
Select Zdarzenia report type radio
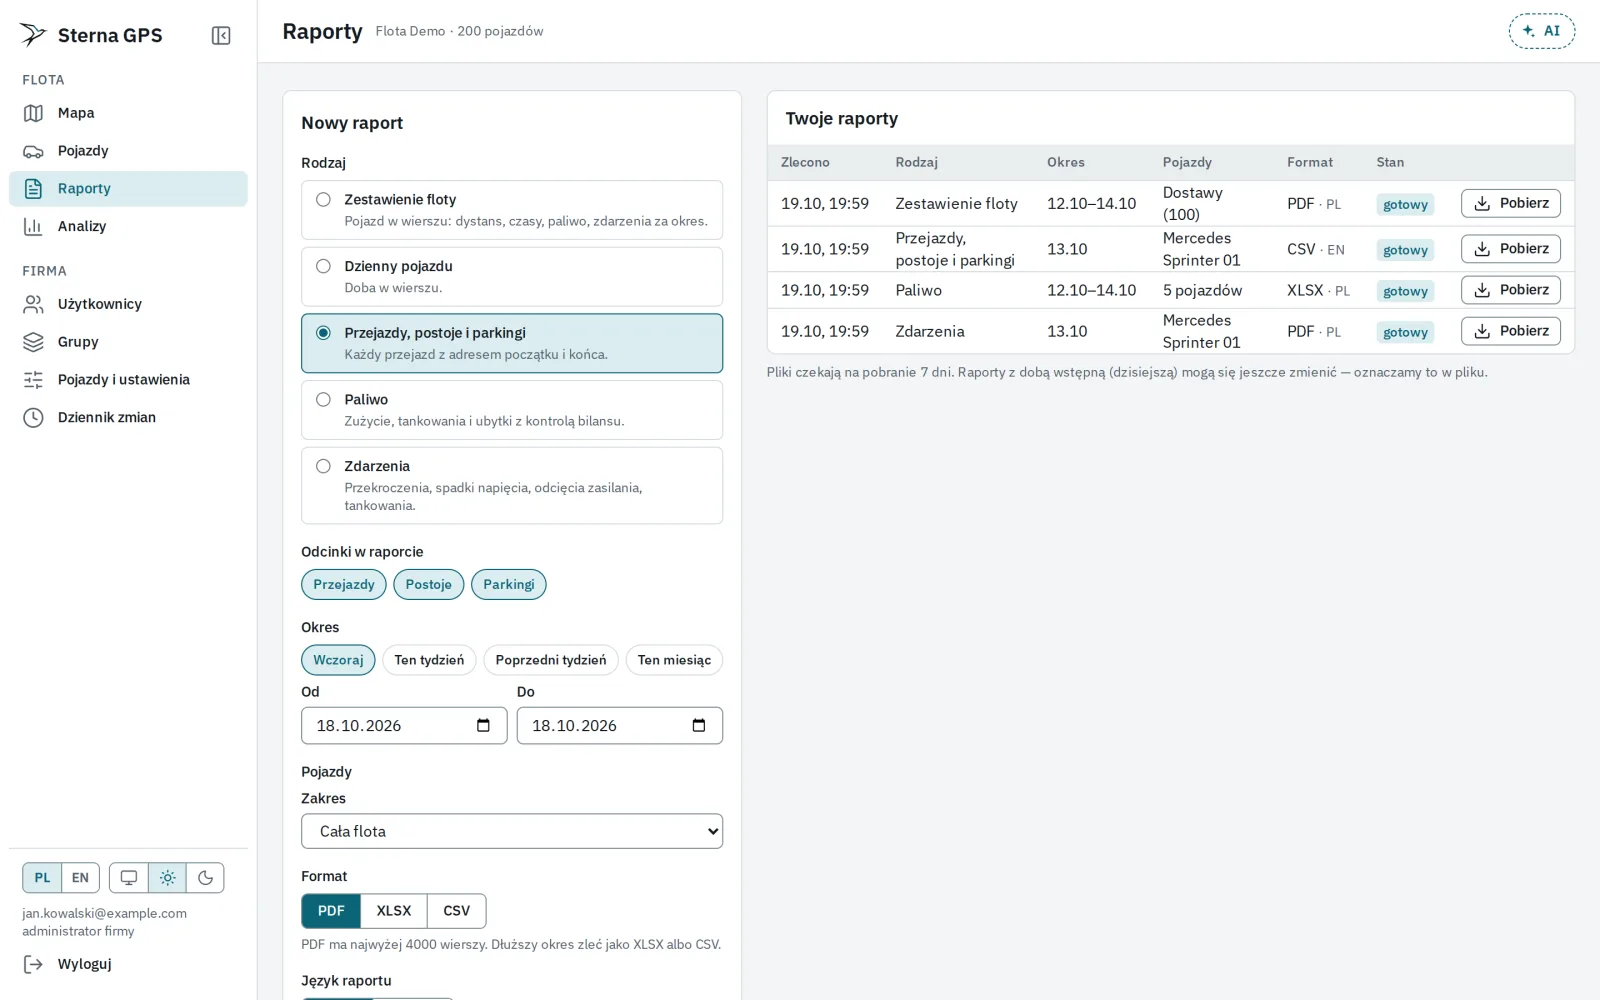coord(323,466)
